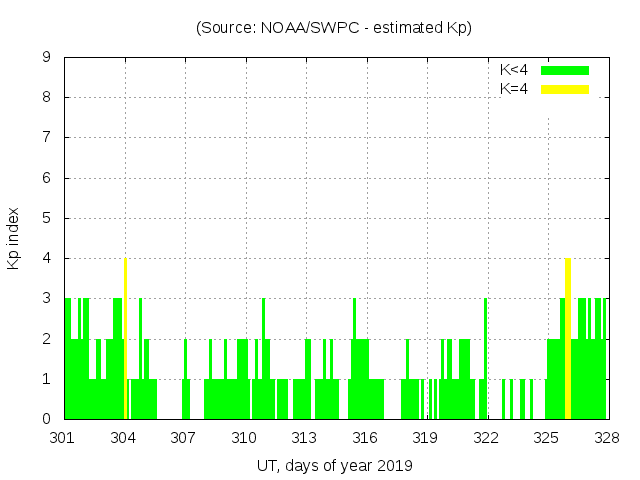Click the yellow Kp bar near day 326
This screenshot has width=640, height=480.
pyautogui.click(x=568, y=340)
